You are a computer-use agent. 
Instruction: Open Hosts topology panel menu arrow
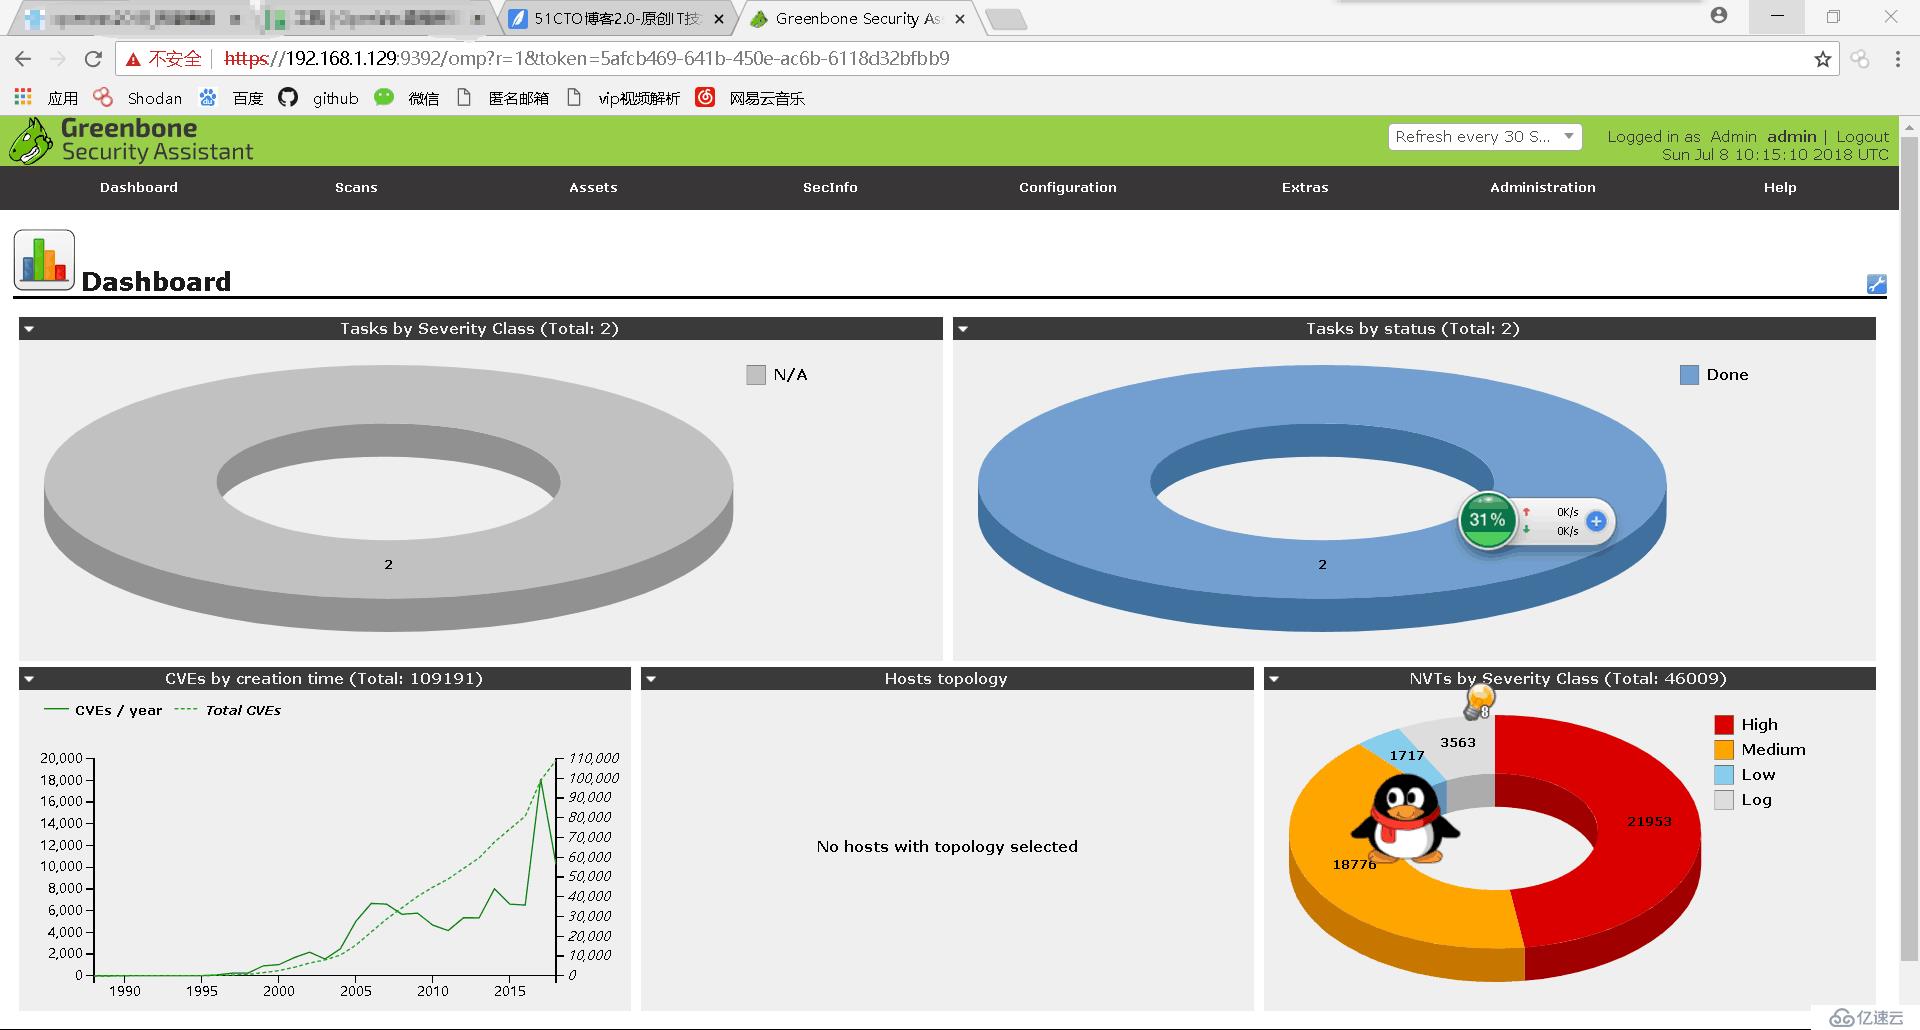pyautogui.click(x=651, y=679)
